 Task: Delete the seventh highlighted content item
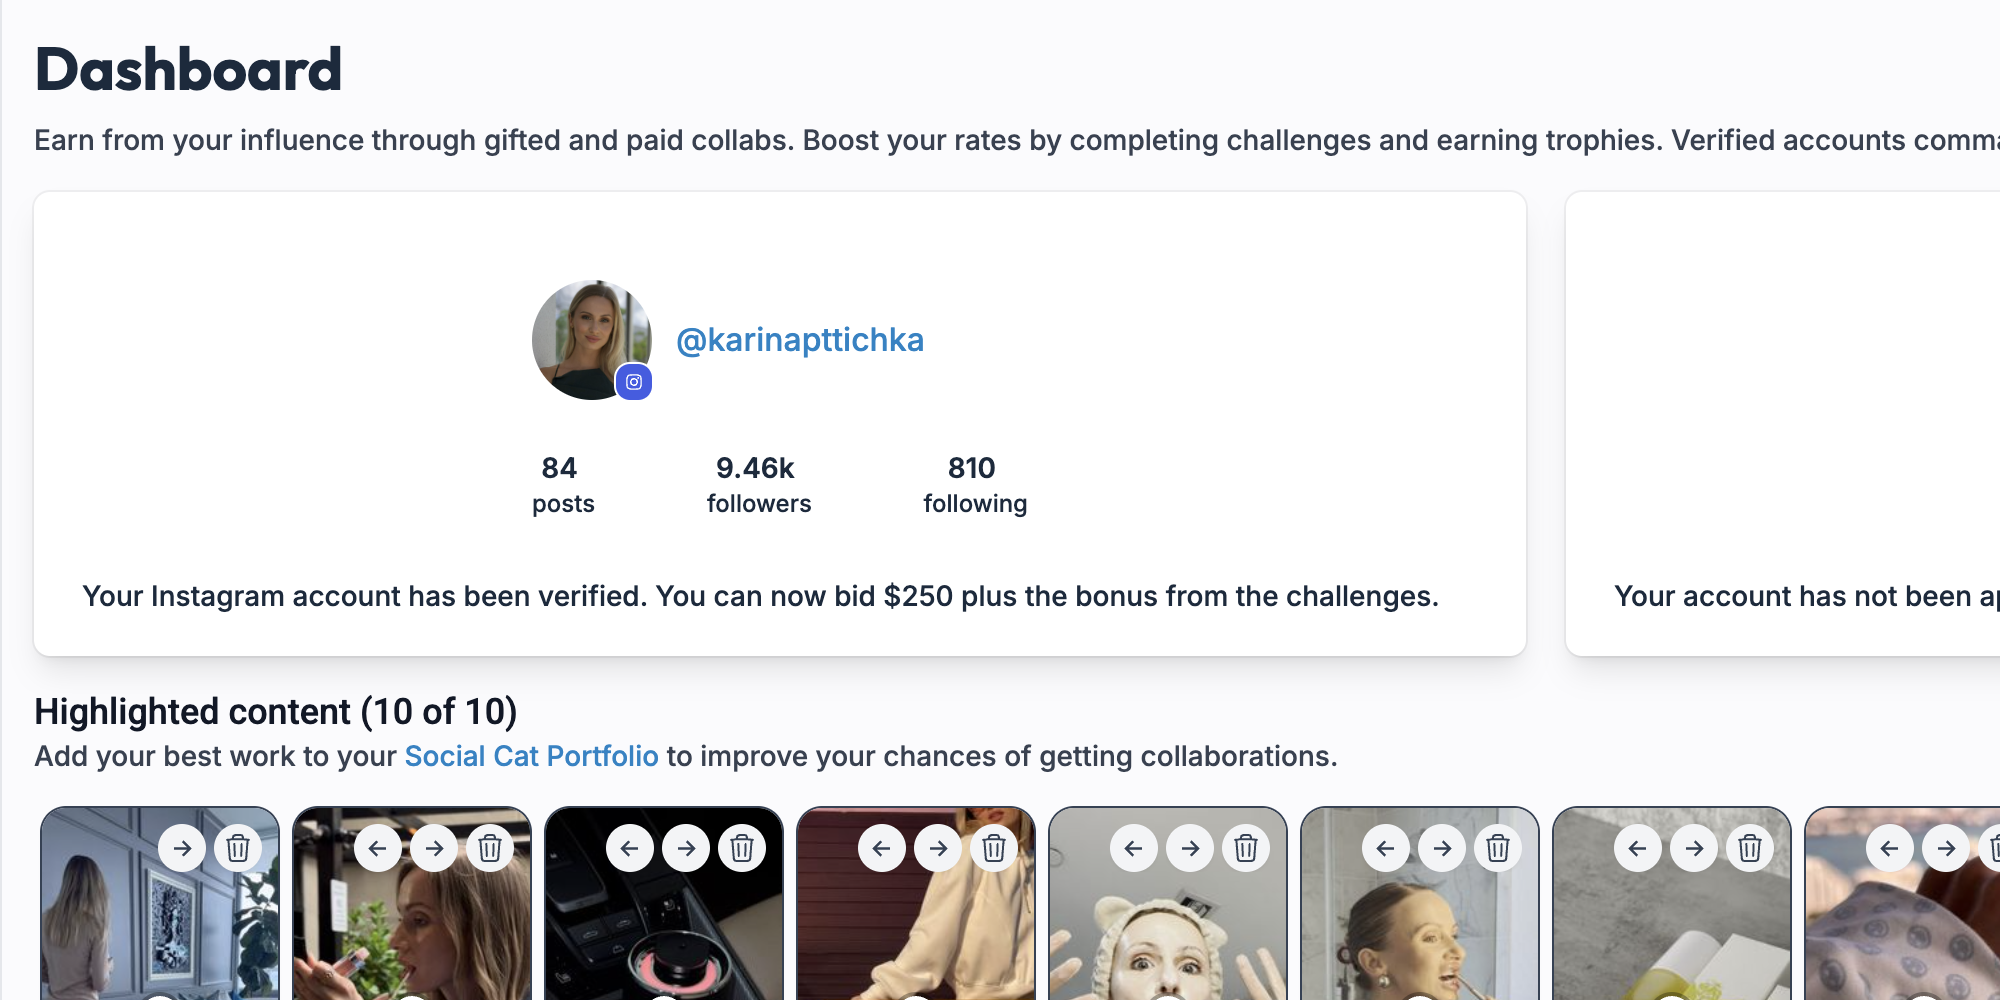(x=1750, y=848)
